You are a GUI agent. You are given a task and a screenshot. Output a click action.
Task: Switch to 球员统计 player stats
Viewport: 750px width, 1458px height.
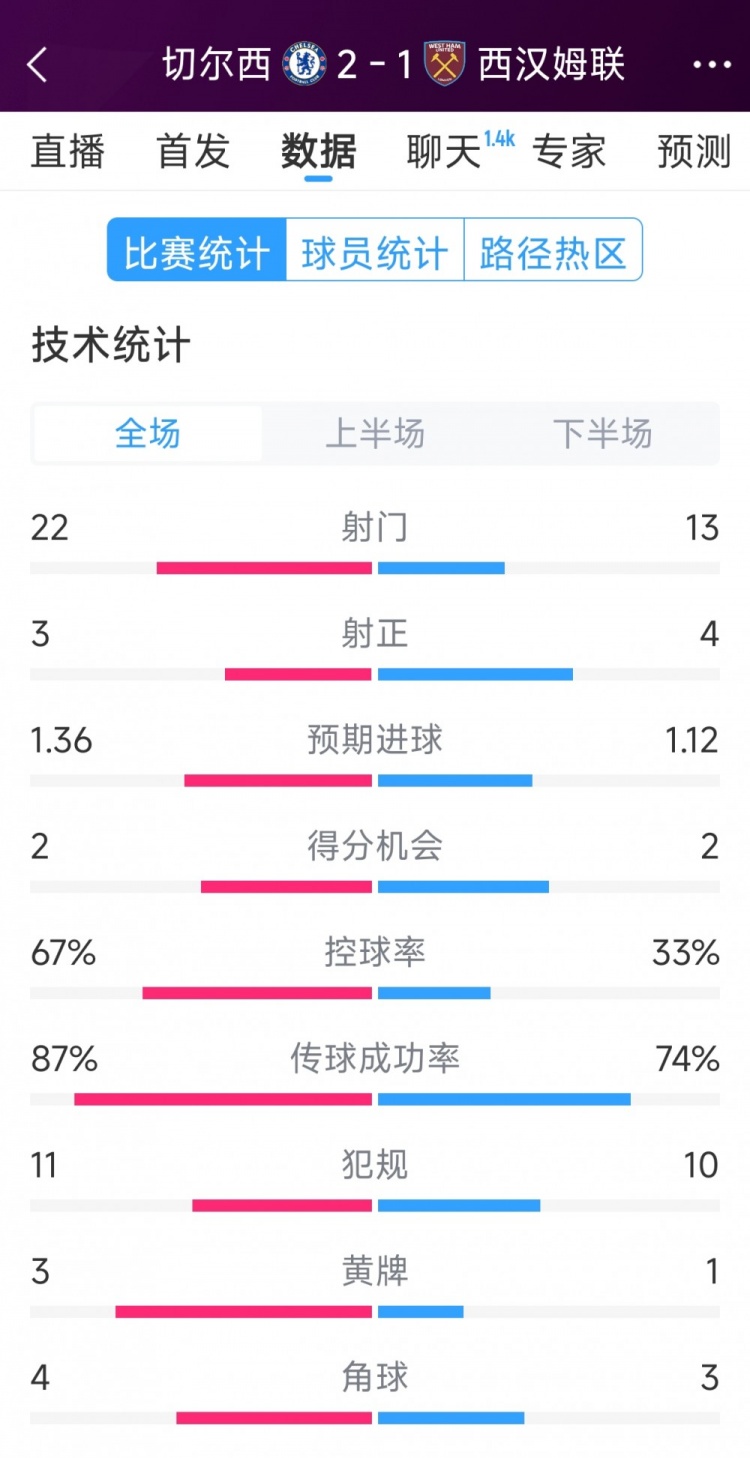[x=375, y=250]
